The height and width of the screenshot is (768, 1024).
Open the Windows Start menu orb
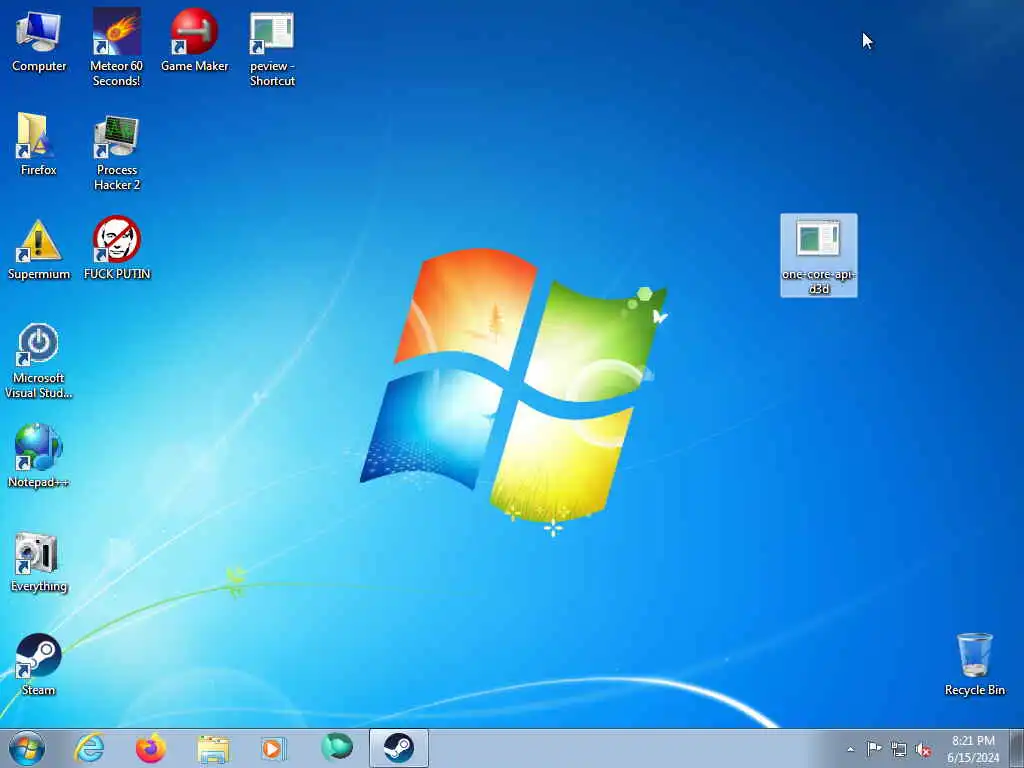(27, 748)
